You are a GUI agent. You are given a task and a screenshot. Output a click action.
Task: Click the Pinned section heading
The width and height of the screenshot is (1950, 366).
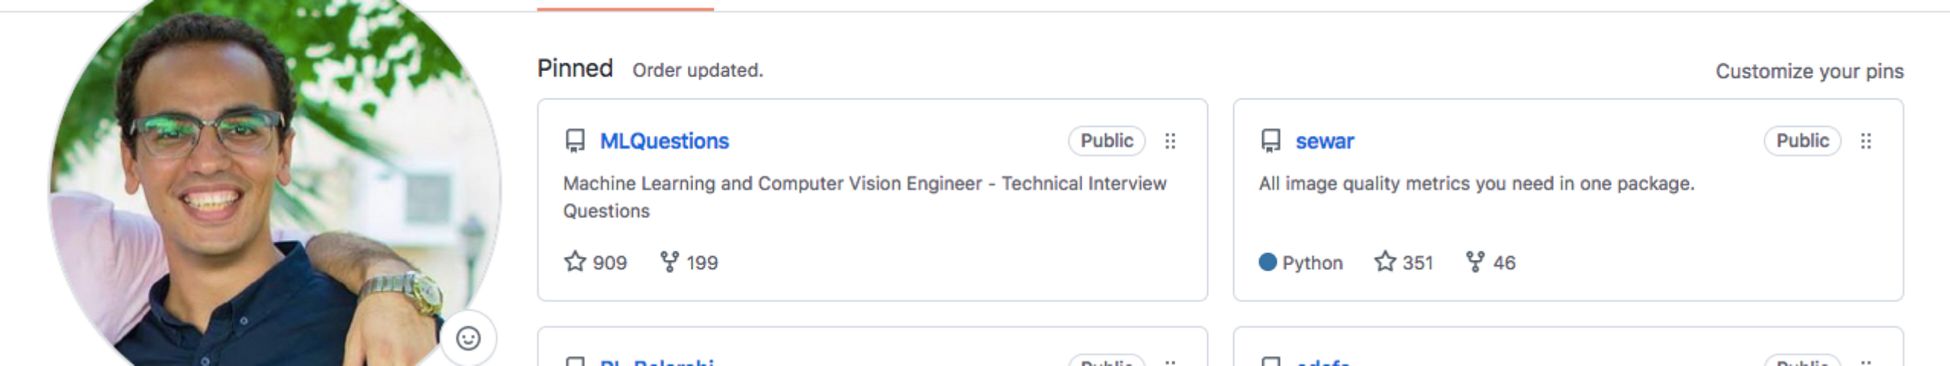click(575, 69)
